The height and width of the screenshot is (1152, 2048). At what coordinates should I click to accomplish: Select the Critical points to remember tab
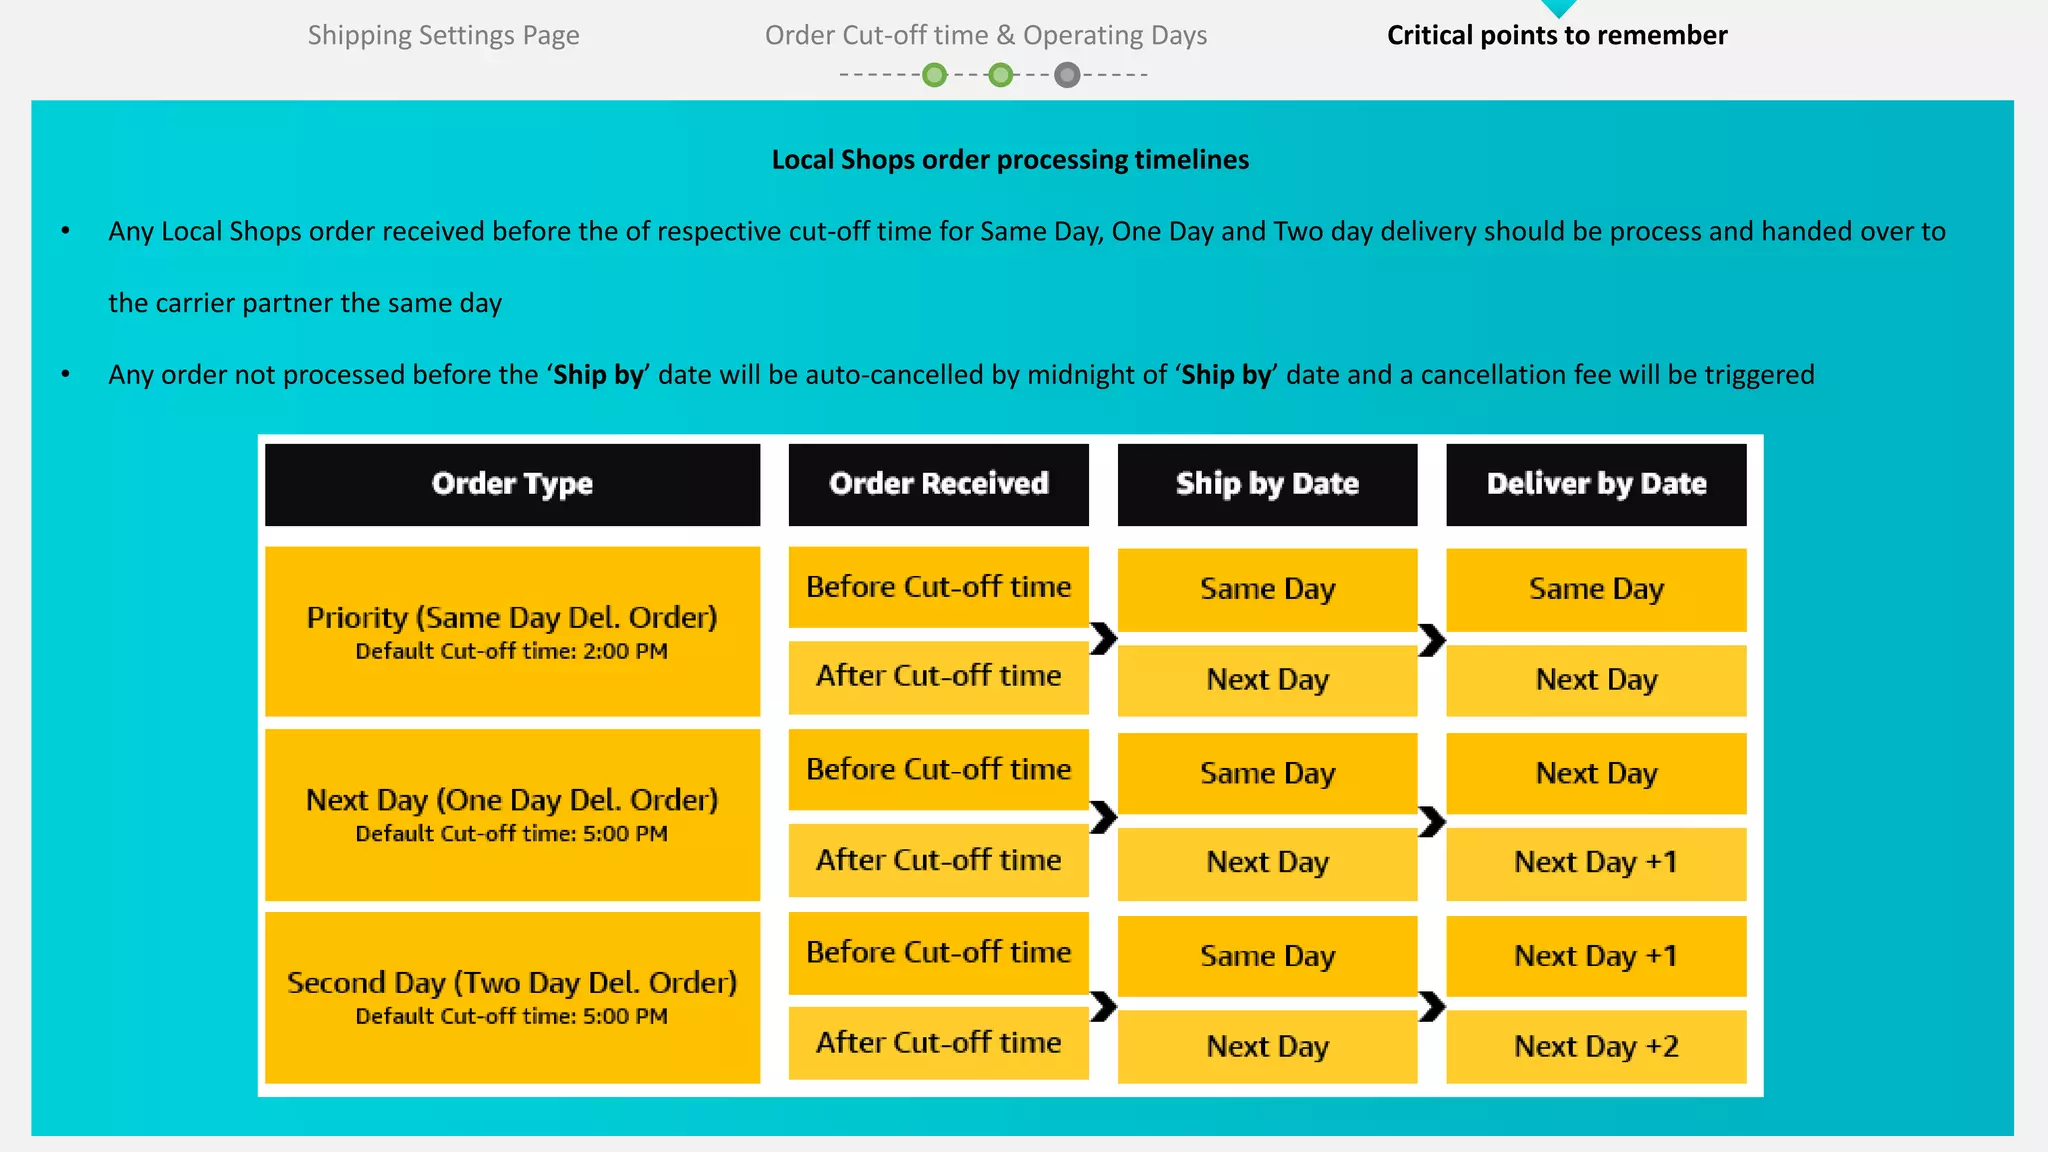point(1557,35)
